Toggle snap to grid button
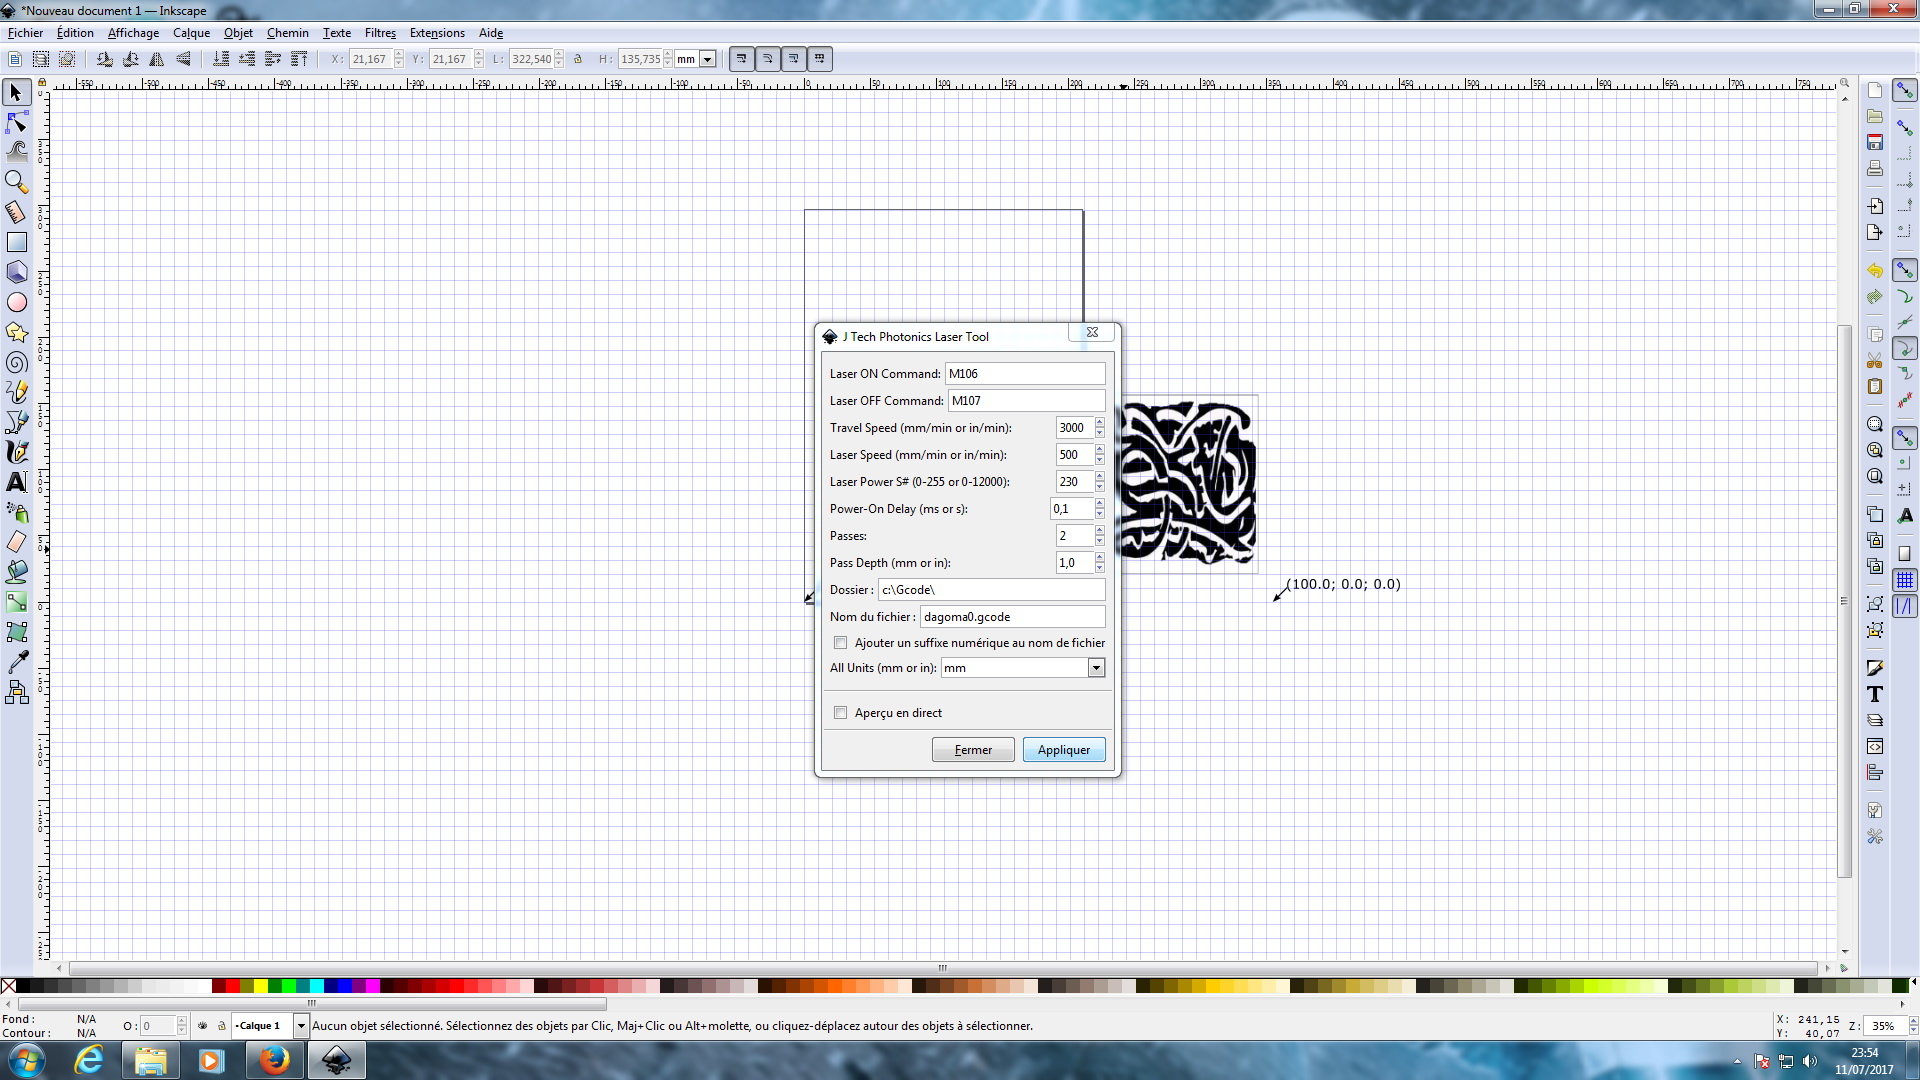The image size is (1920, 1080). (x=1905, y=580)
